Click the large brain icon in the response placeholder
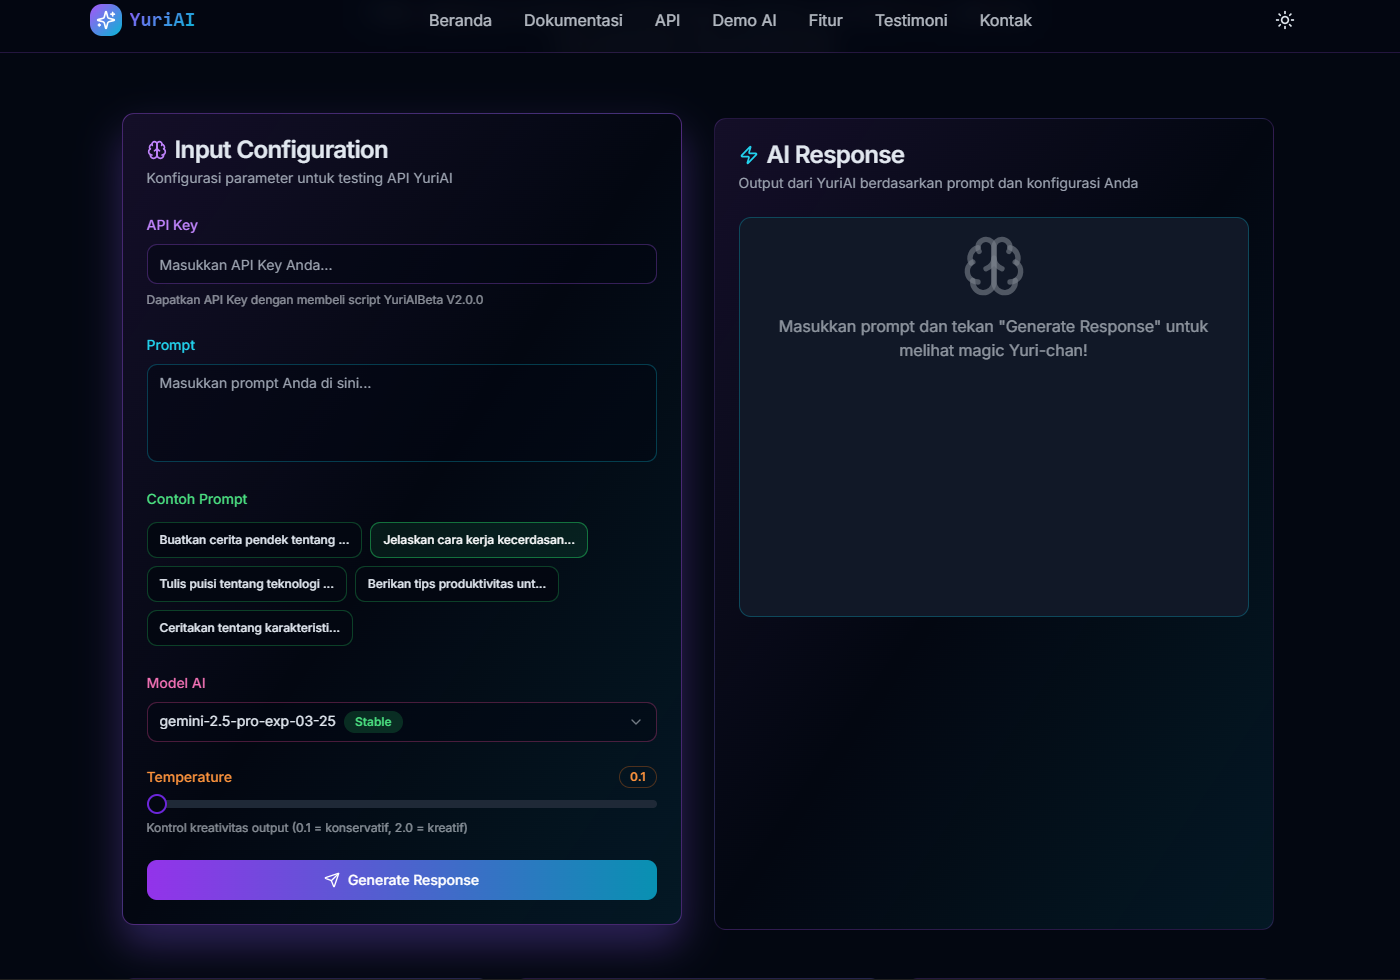 coord(993,266)
